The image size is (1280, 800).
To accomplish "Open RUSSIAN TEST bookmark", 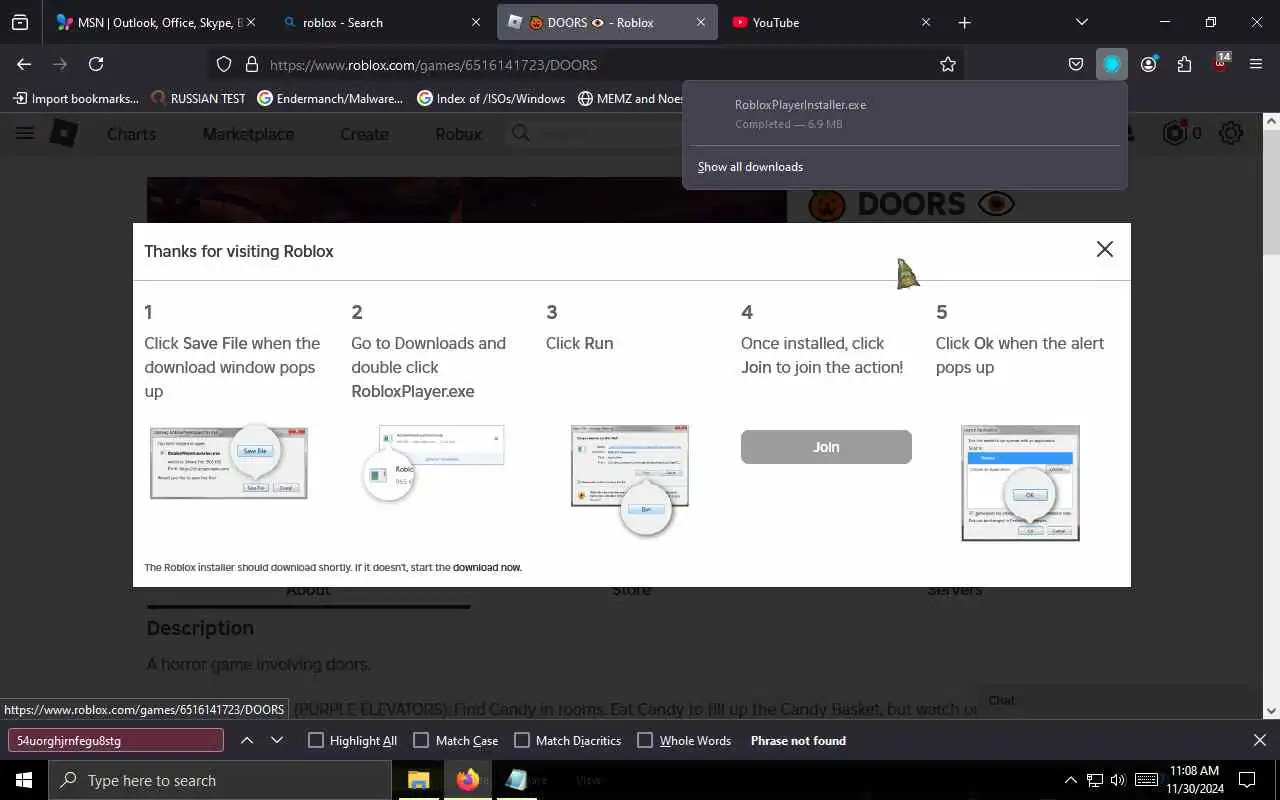I will (x=198, y=98).
